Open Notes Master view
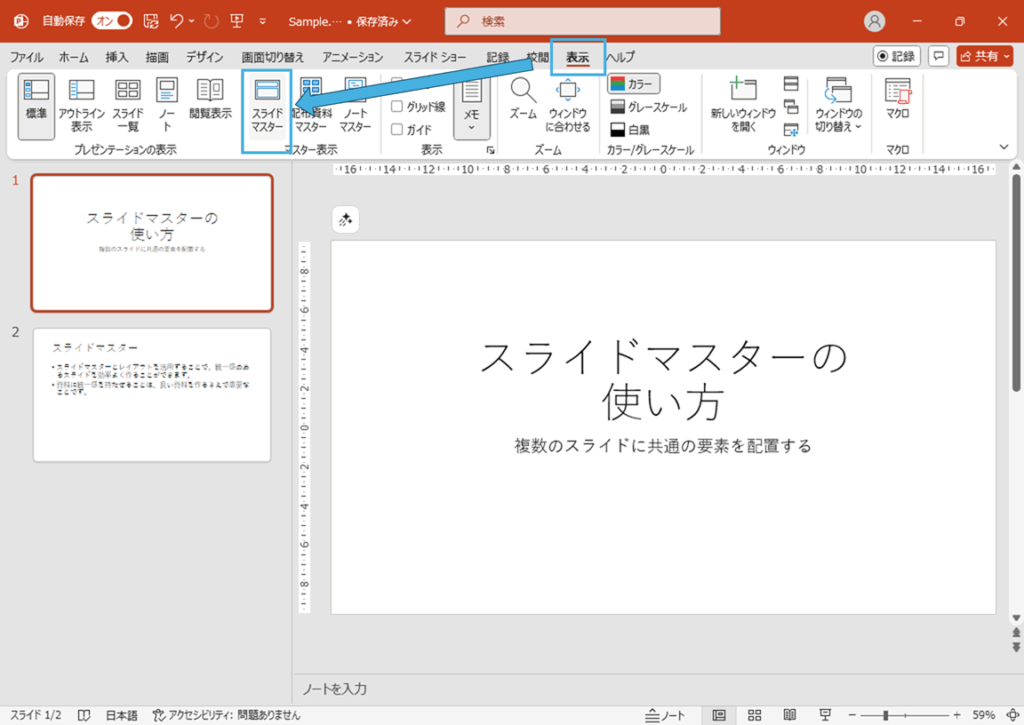 [x=356, y=110]
